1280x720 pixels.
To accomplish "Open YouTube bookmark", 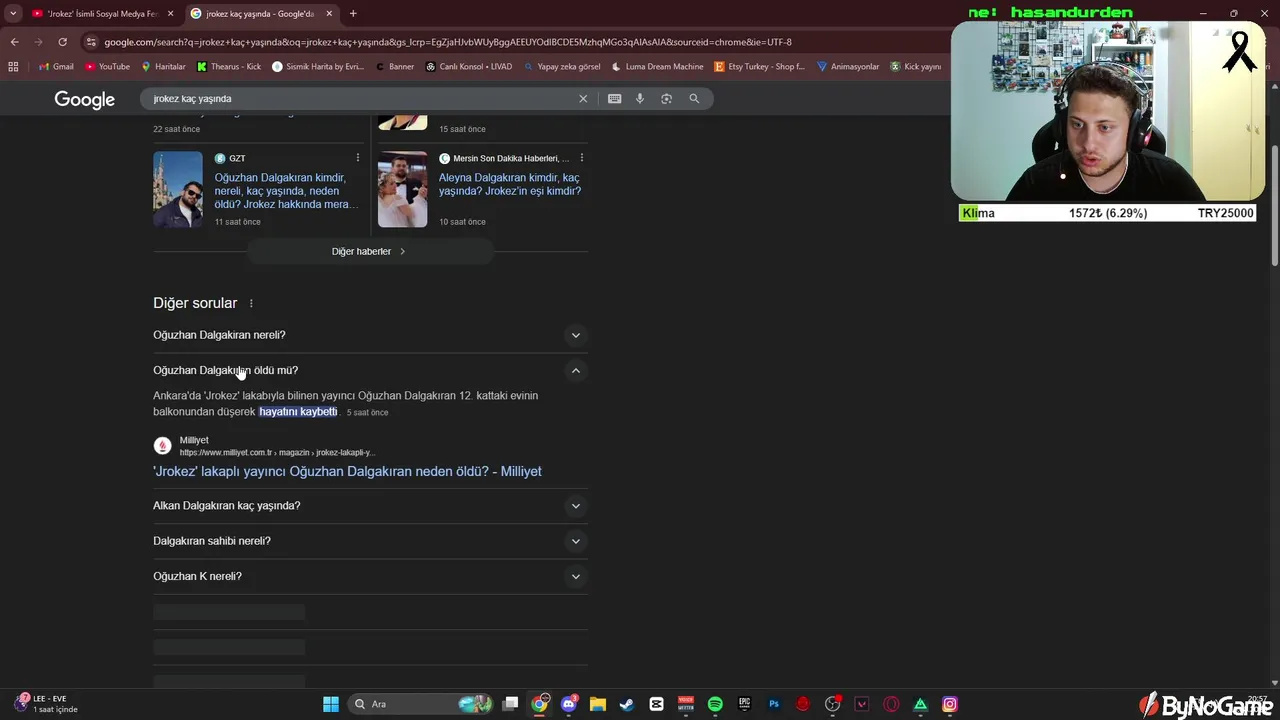I will [x=107, y=67].
